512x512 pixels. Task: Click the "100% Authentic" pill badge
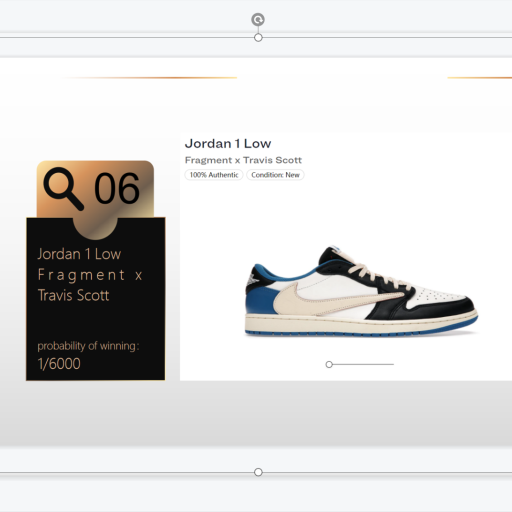pyautogui.click(x=214, y=175)
